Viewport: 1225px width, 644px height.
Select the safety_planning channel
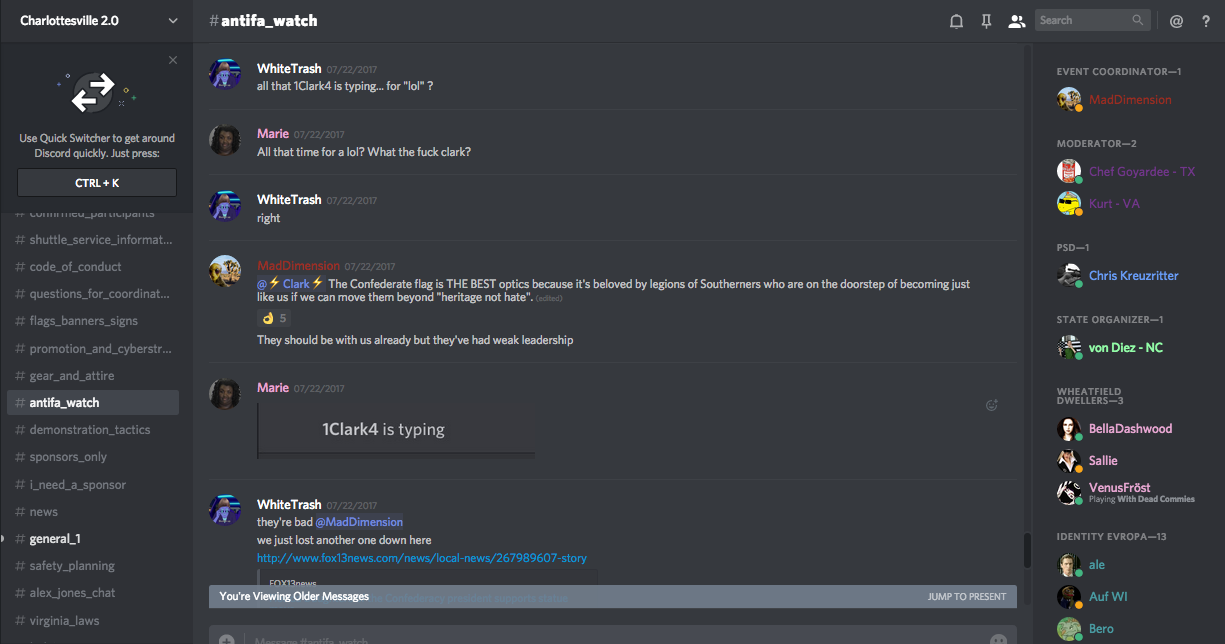click(x=72, y=566)
